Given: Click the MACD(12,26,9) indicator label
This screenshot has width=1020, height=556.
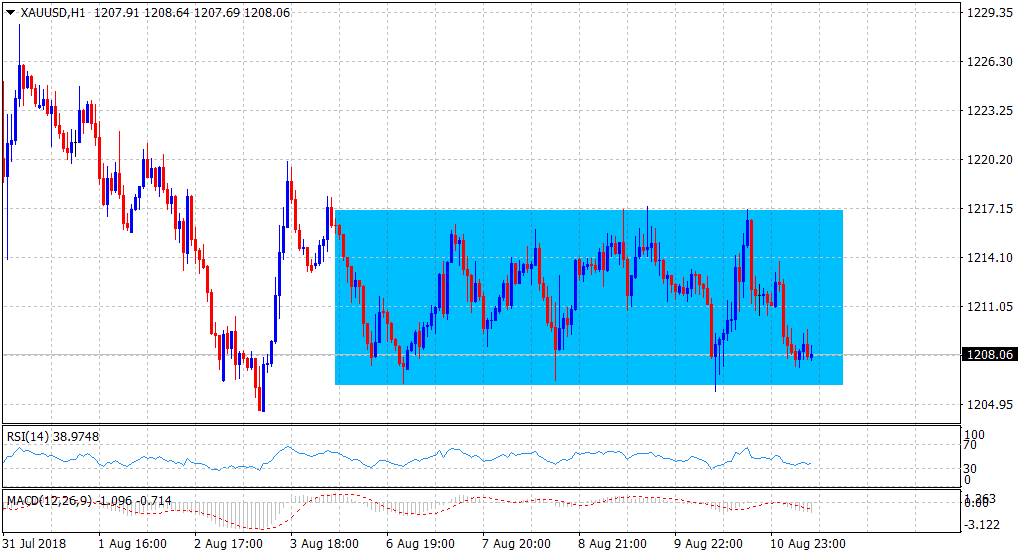Looking at the screenshot, I should pos(49,499).
